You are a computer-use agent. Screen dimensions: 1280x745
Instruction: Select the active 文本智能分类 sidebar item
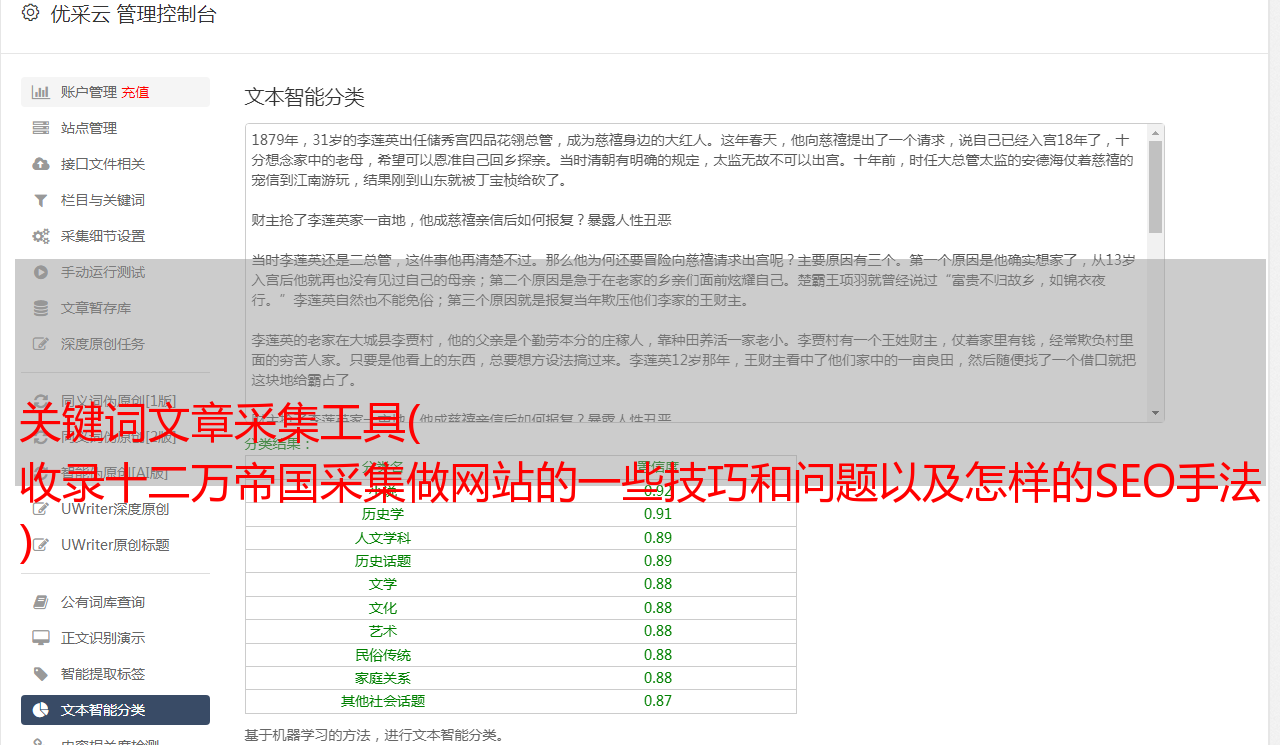116,710
